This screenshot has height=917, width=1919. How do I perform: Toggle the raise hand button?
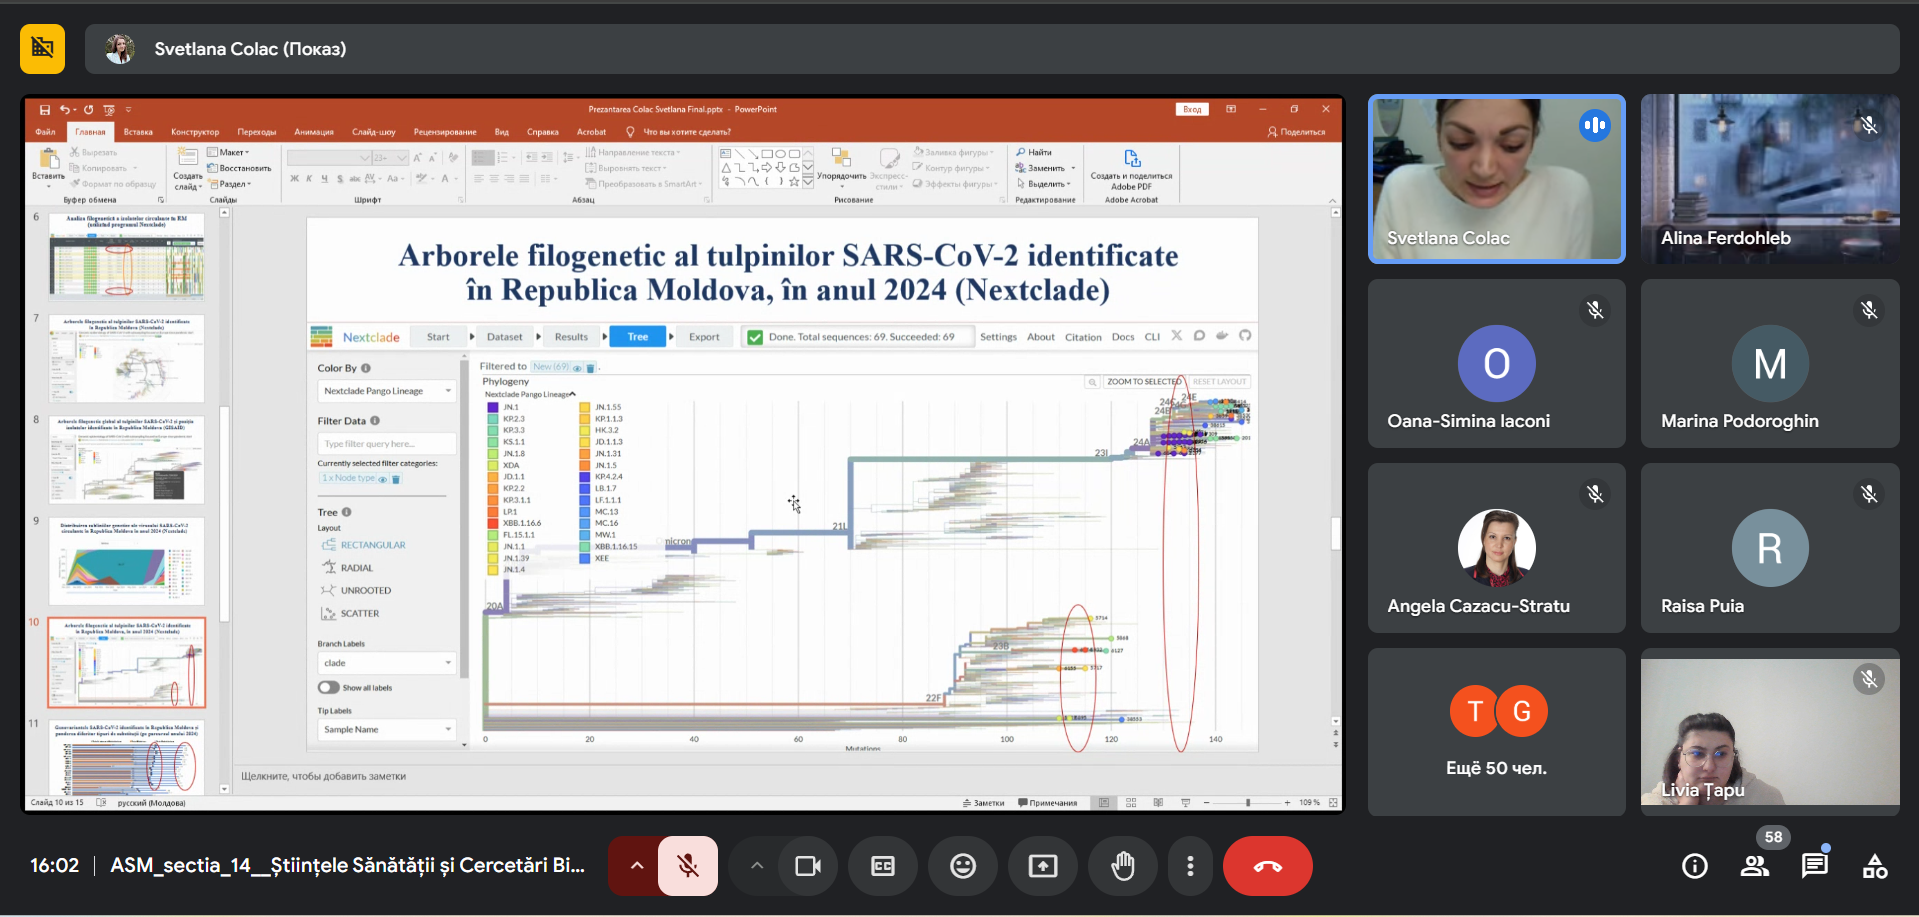[x=1123, y=866]
